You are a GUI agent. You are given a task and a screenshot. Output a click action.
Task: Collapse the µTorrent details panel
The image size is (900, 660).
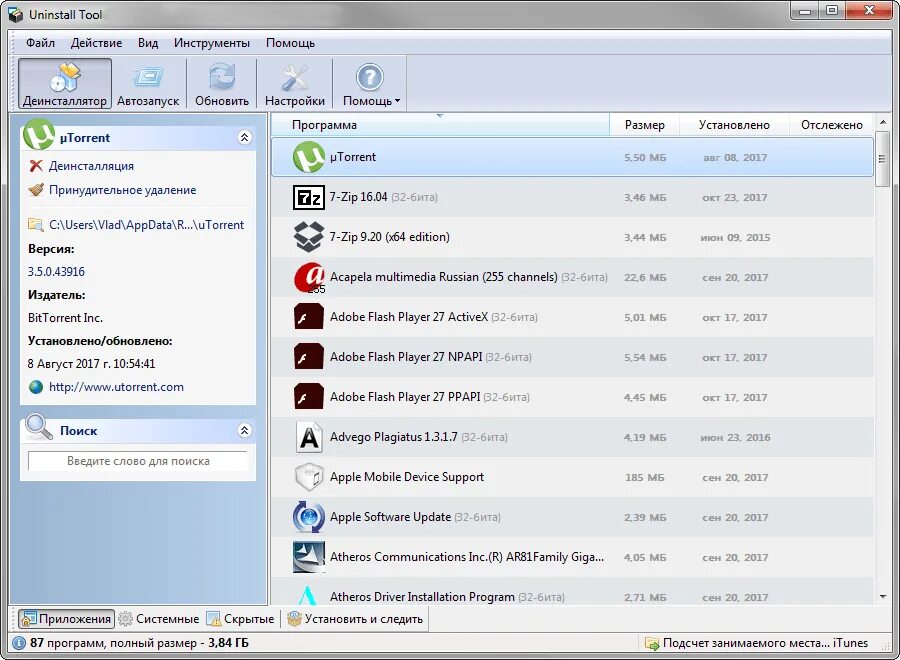click(245, 137)
